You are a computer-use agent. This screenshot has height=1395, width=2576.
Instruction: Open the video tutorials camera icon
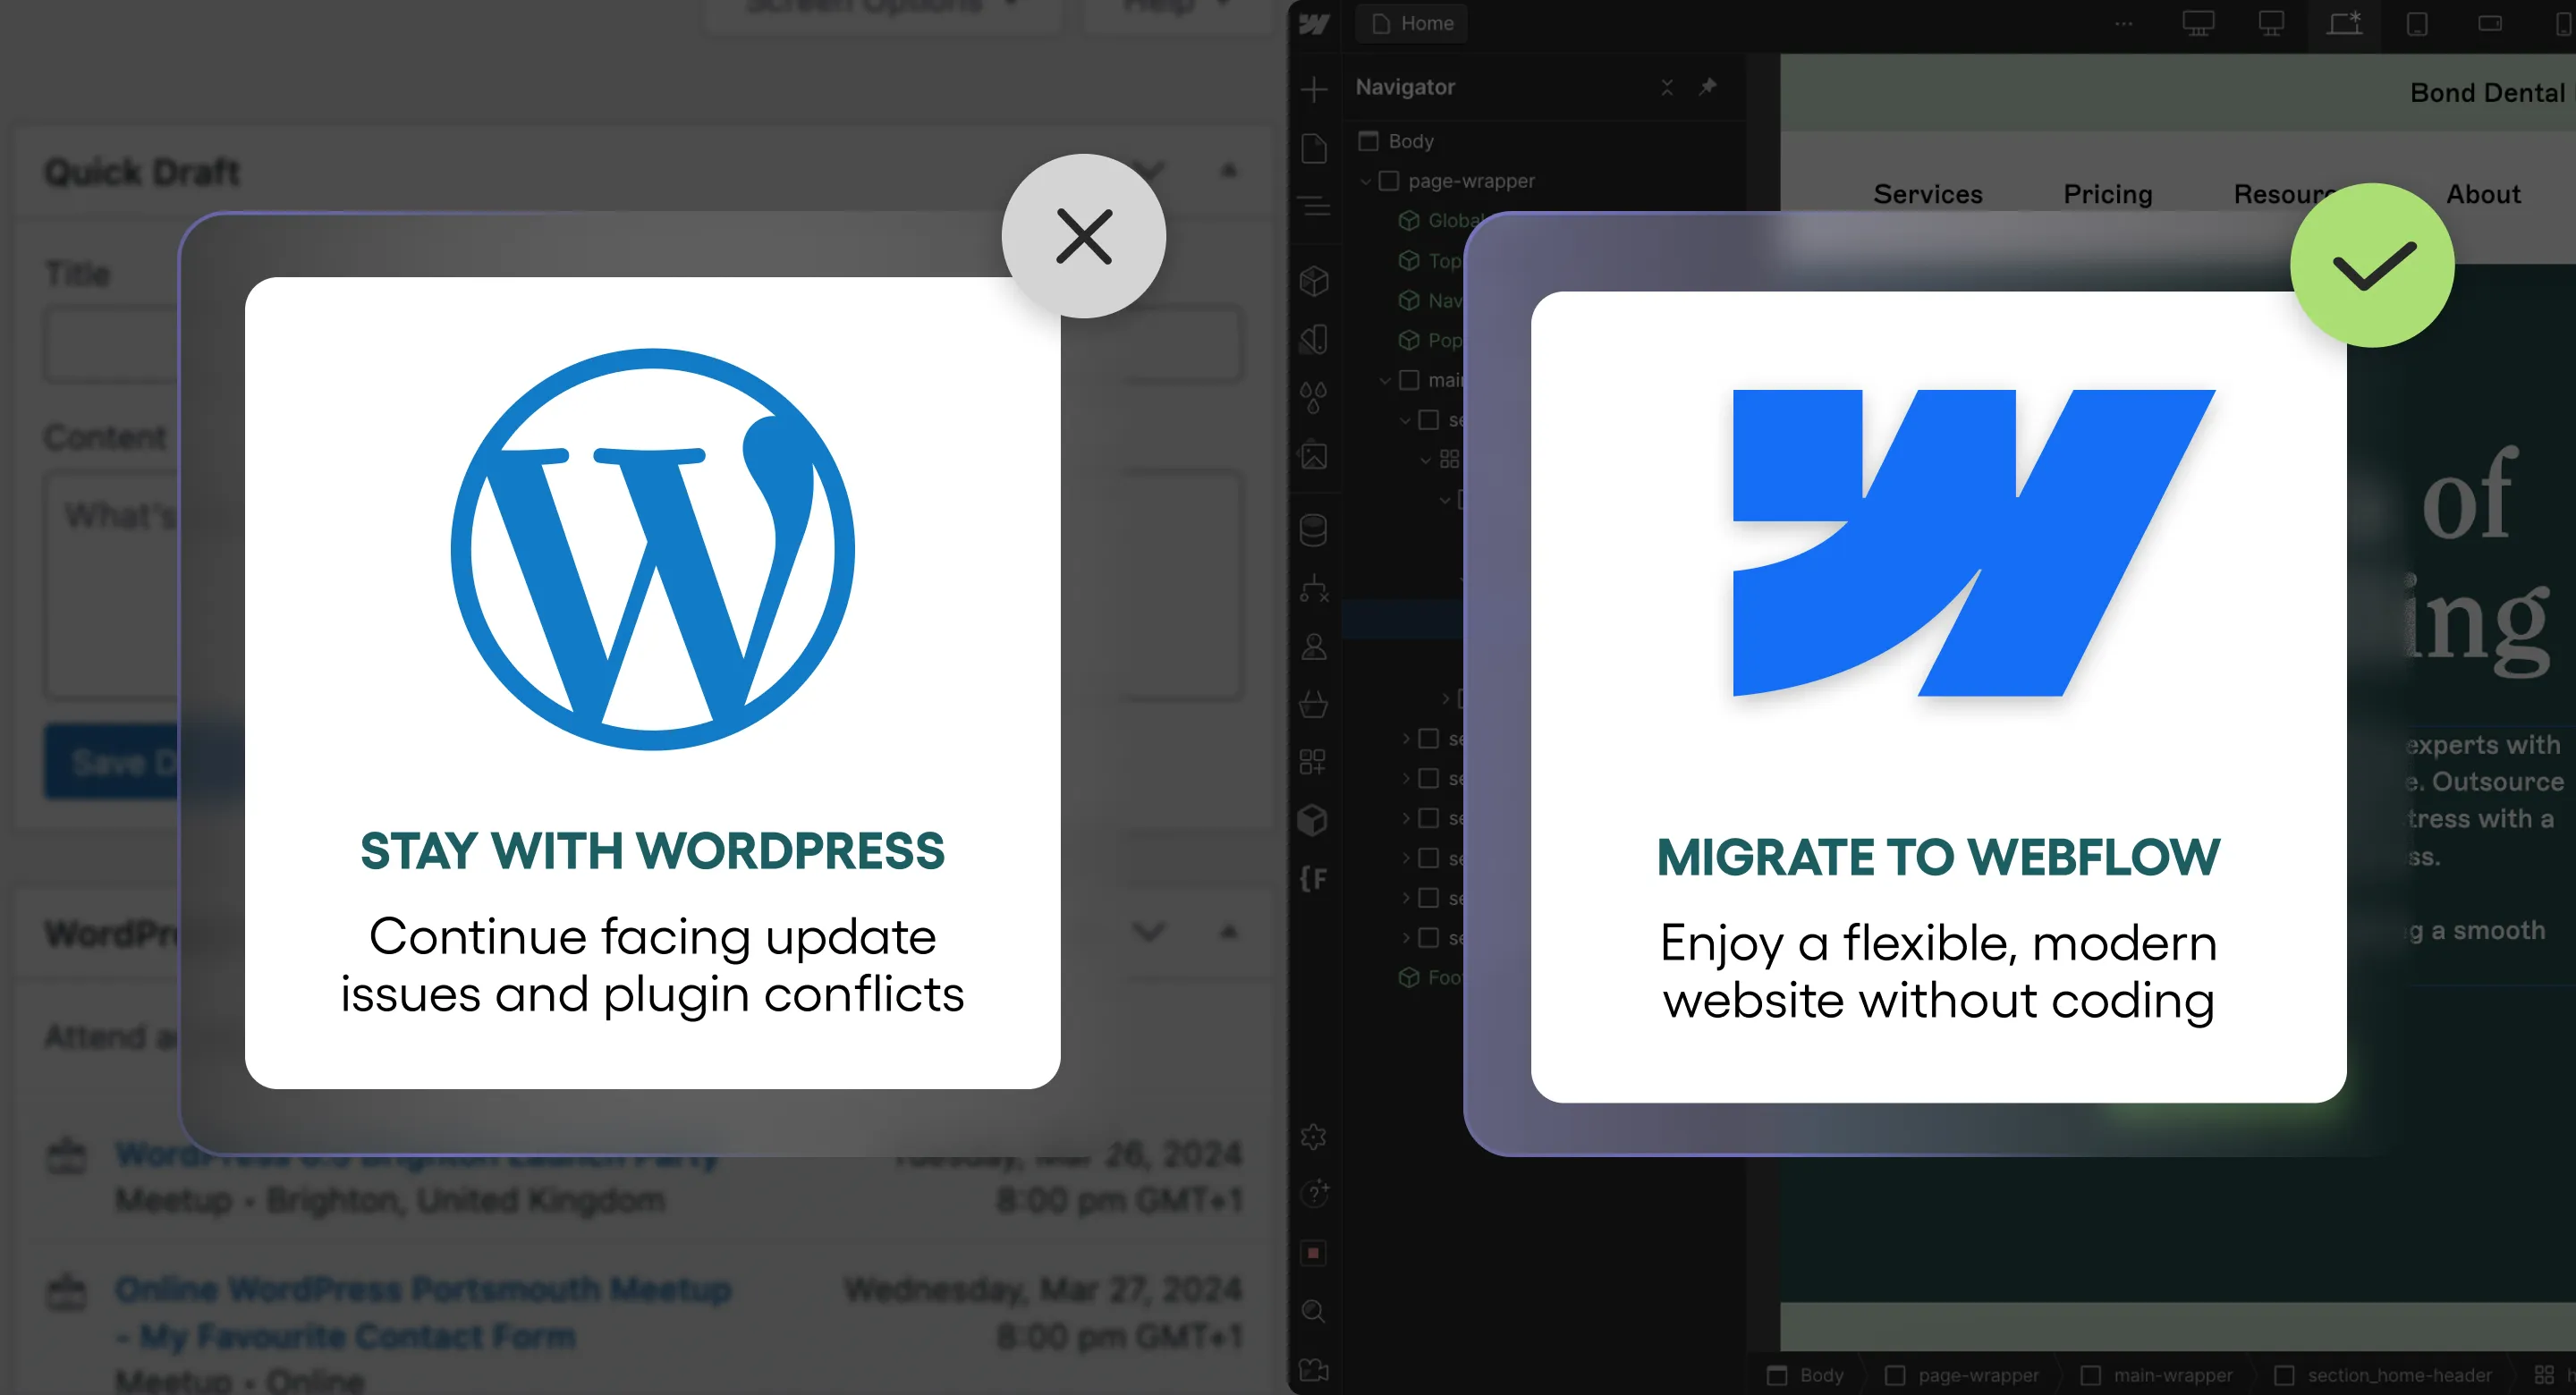coord(1314,1369)
